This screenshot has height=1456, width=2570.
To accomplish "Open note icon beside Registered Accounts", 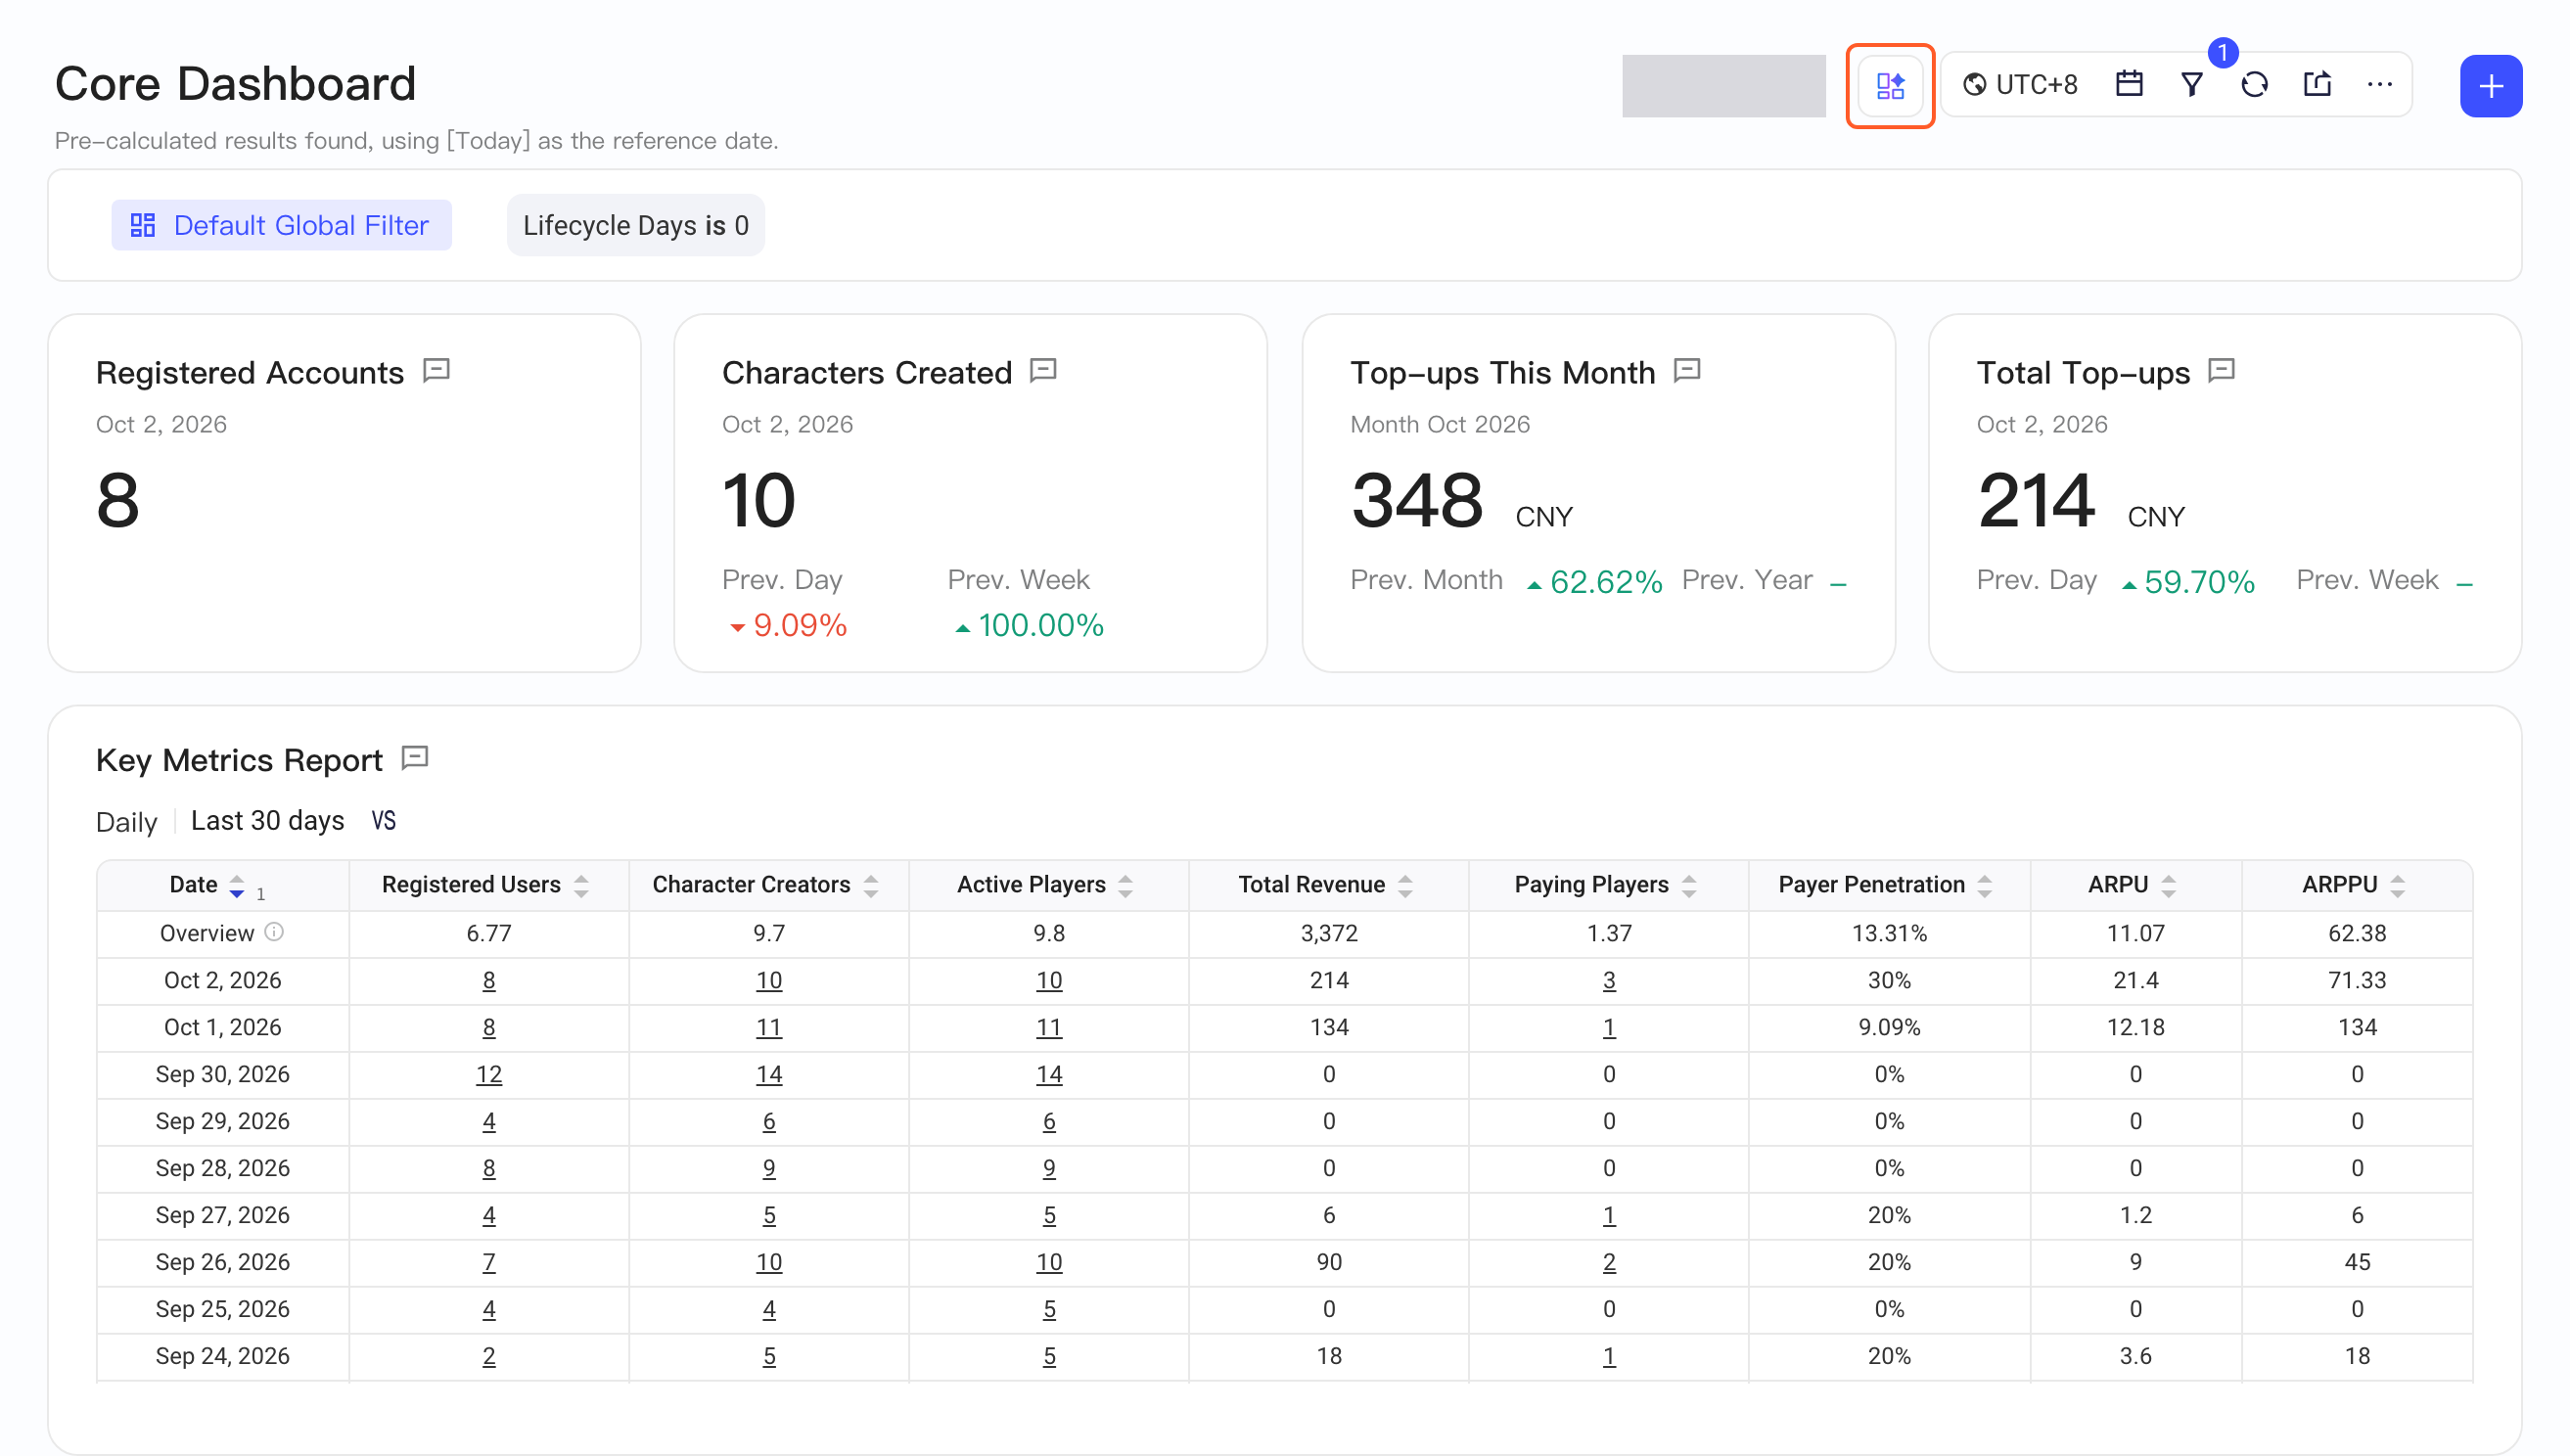I will [x=436, y=371].
